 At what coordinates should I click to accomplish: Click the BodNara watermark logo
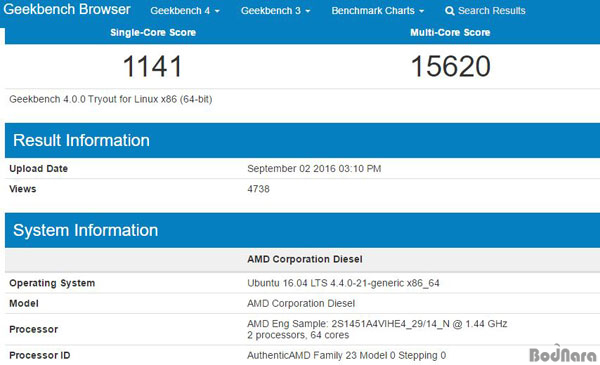pyautogui.click(x=563, y=354)
